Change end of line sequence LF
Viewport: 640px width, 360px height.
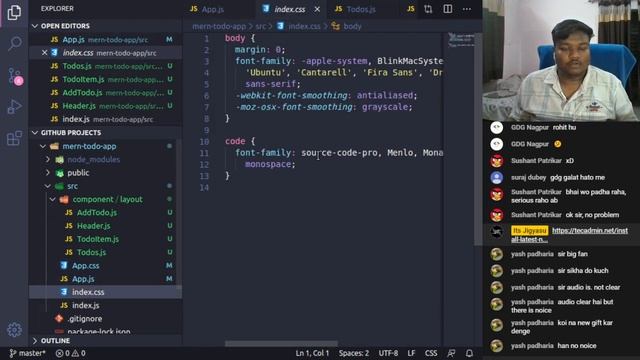point(411,353)
